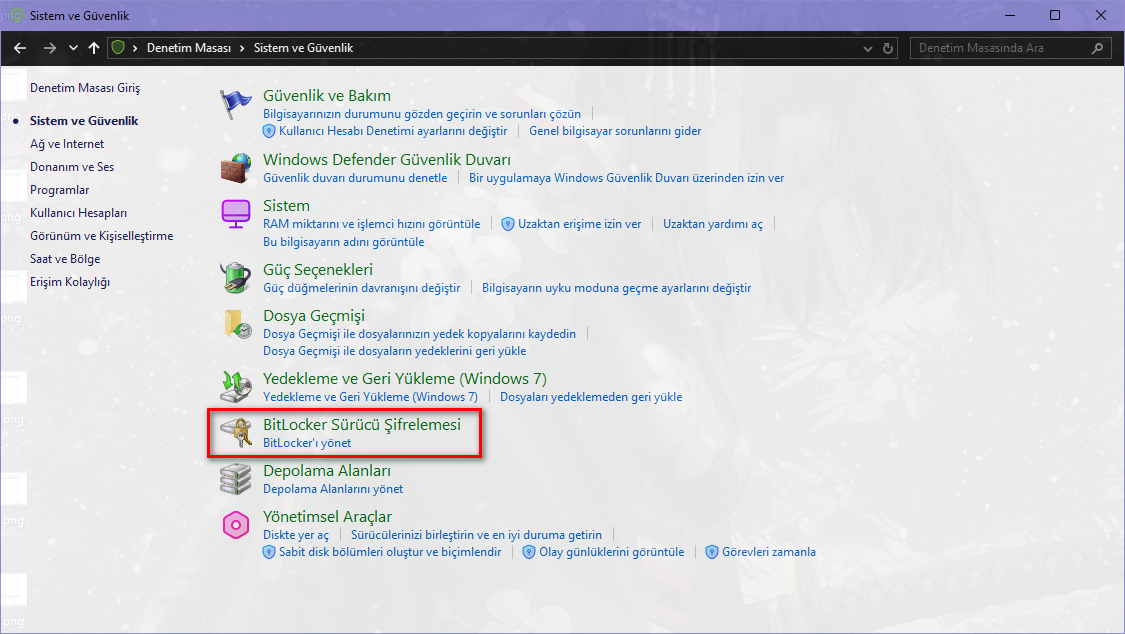Open the Sistem heading link
This screenshot has width=1125, height=634.
(x=286, y=205)
